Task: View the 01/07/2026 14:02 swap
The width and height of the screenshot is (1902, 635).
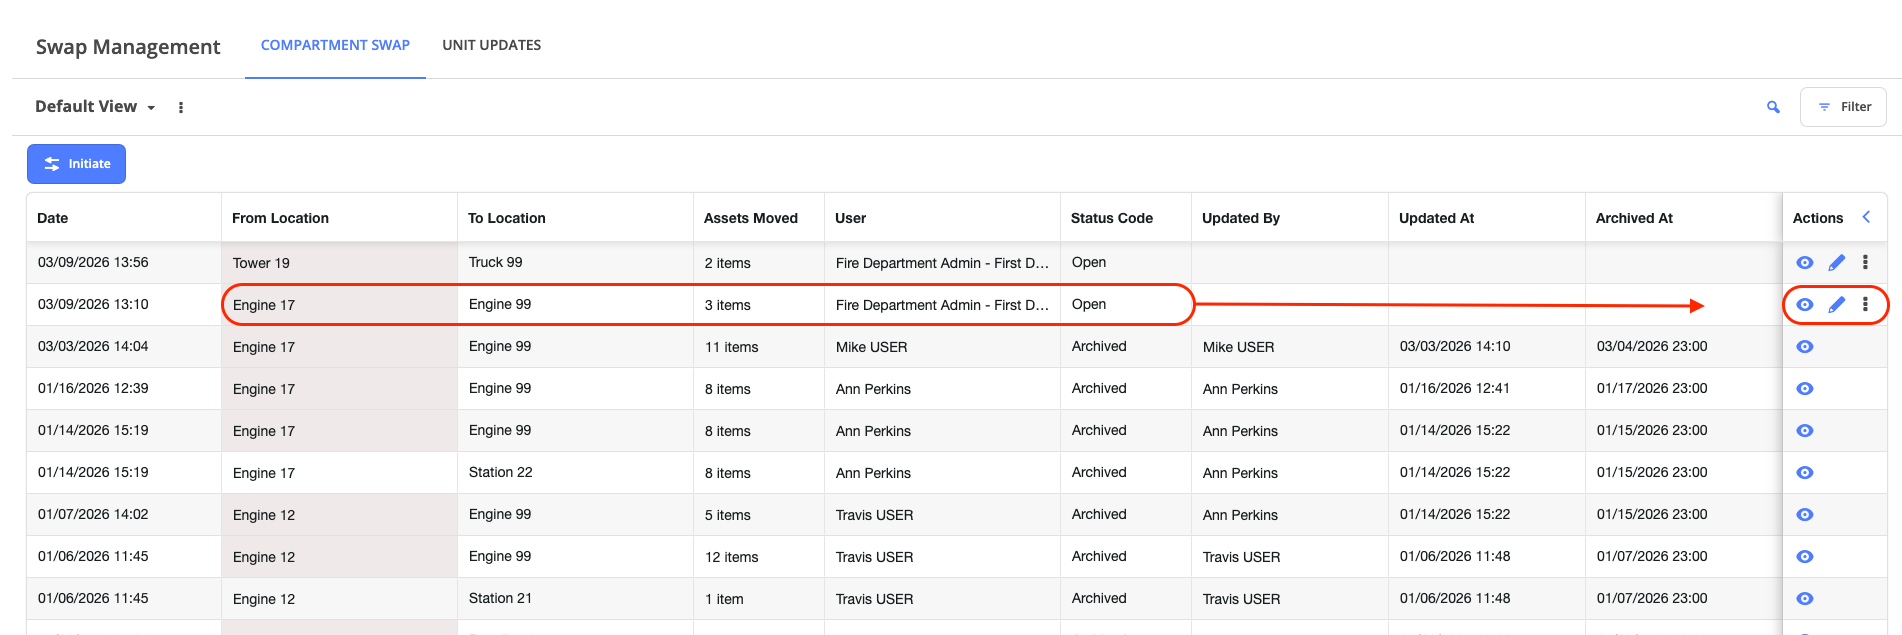Action: [x=1805, y=515]
